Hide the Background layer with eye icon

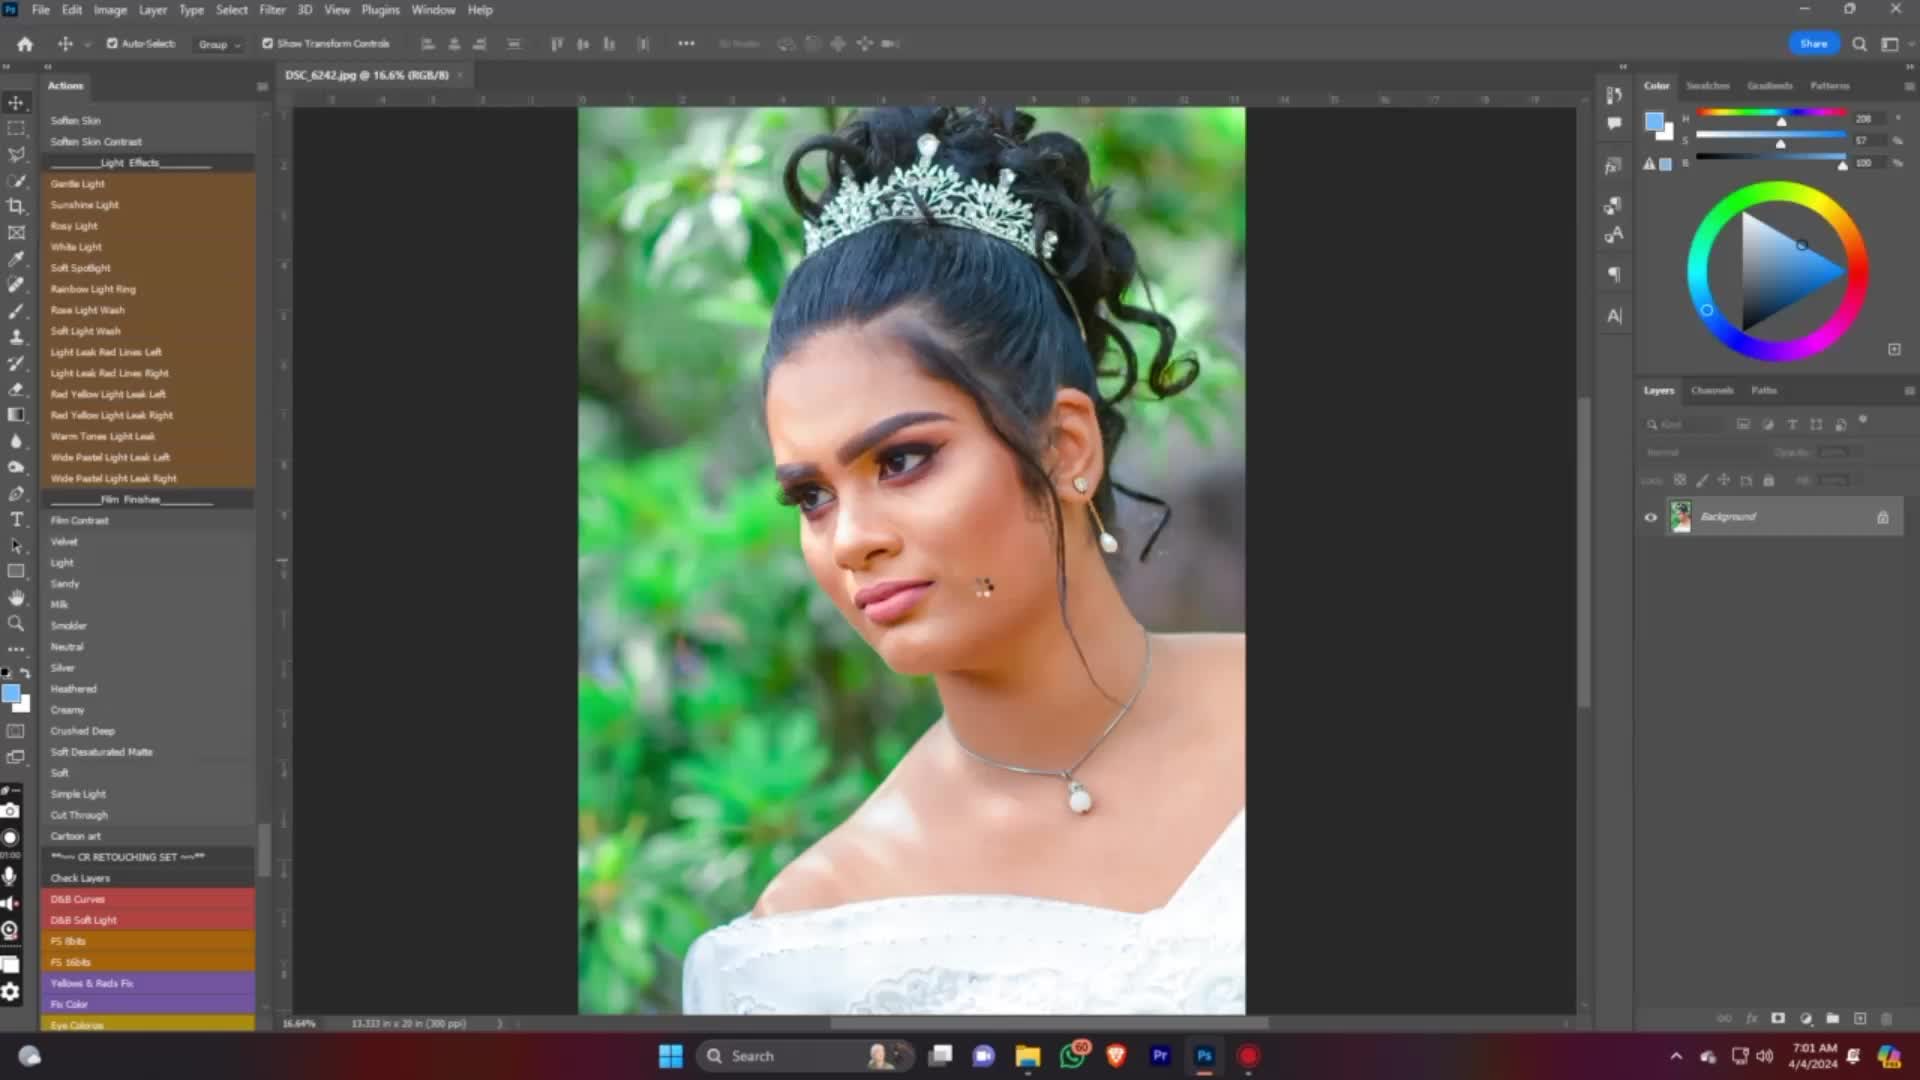coord(1651,517)
